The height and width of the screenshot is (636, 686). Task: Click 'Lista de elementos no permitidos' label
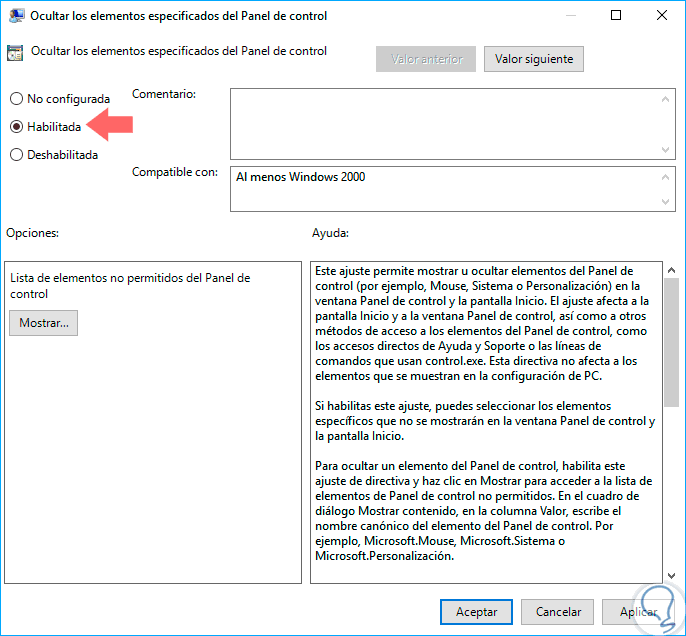(130, 286)
